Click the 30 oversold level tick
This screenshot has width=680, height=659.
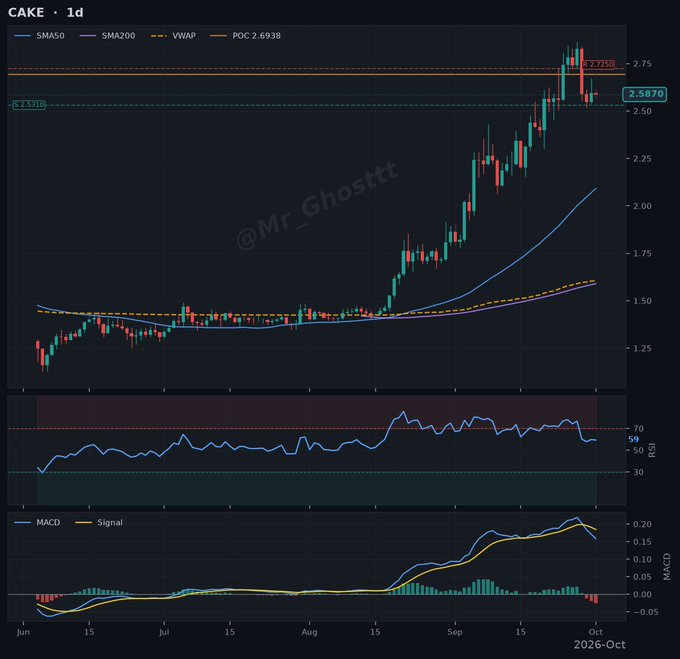(638, 472)
